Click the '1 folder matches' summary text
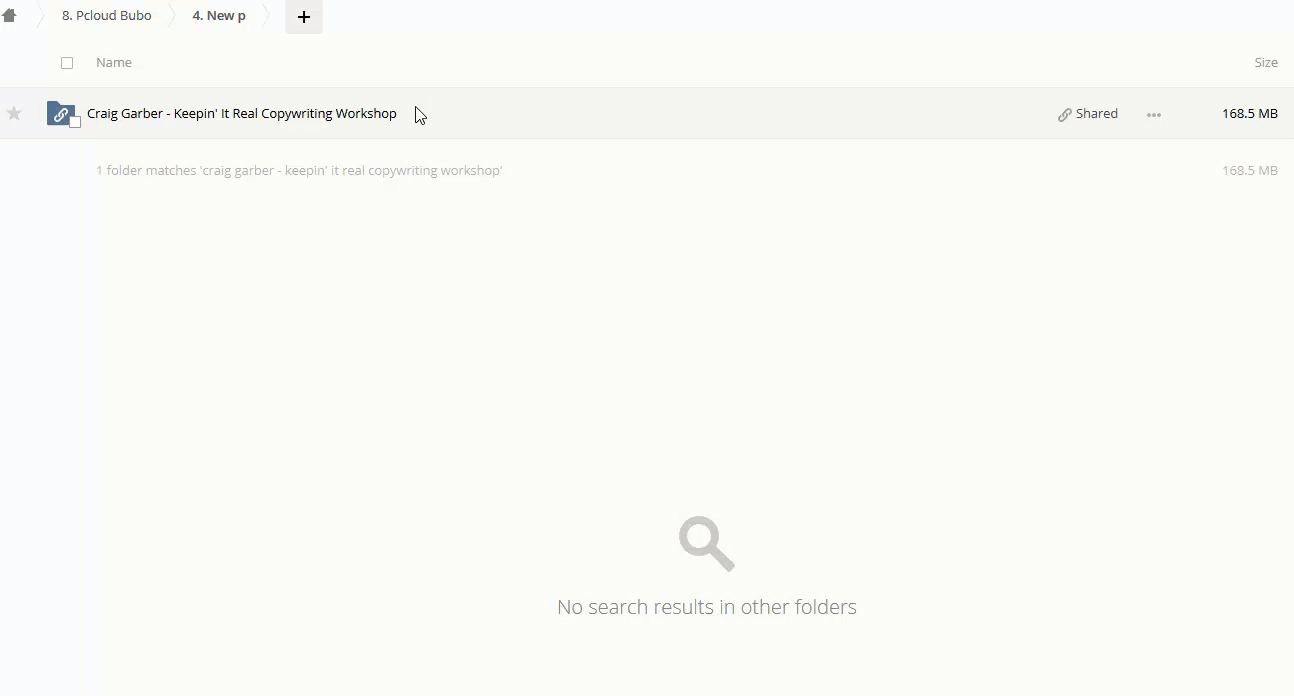1294x696 pixels. click(x=299, y=171)
